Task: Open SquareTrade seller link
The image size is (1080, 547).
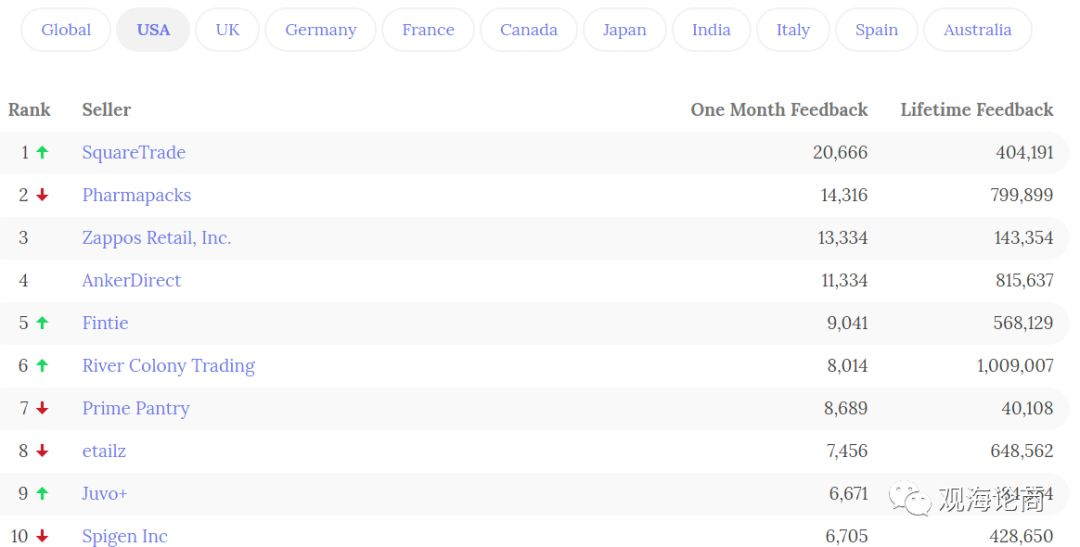Action: coord(134,152)
